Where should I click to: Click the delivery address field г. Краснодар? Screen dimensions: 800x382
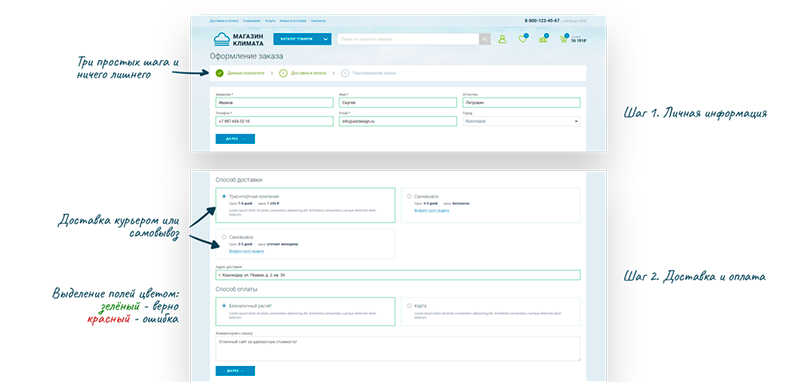tap(398, 275)
